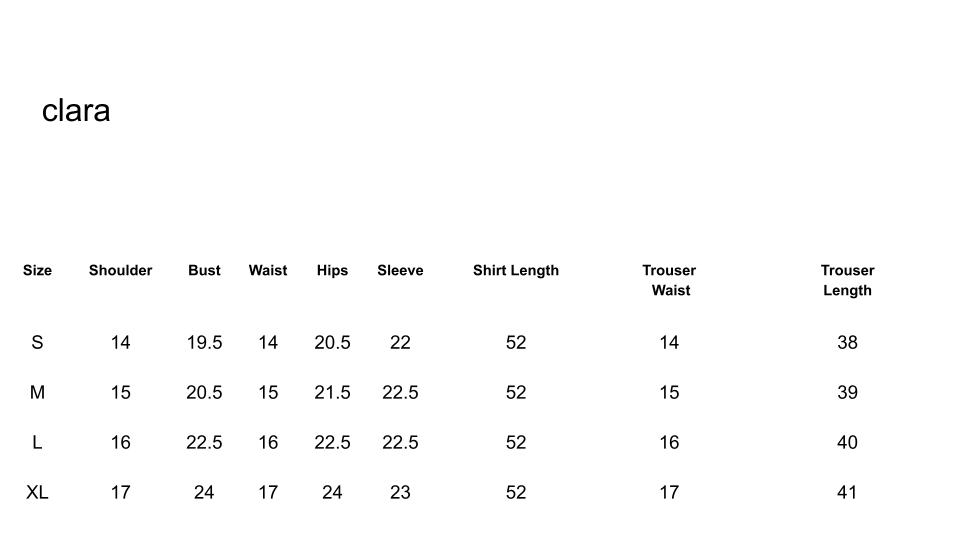Select the sleeve value 23 in XL row
Image resolution: width=960 pixels, height=540 pixels.
point(400,492)
